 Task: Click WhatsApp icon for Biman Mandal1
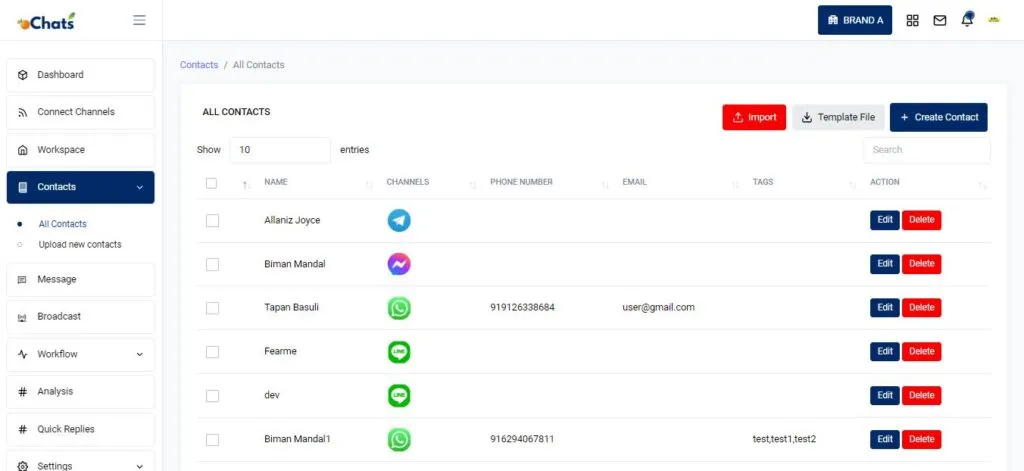pyautogui.click(x=399, y=440)
